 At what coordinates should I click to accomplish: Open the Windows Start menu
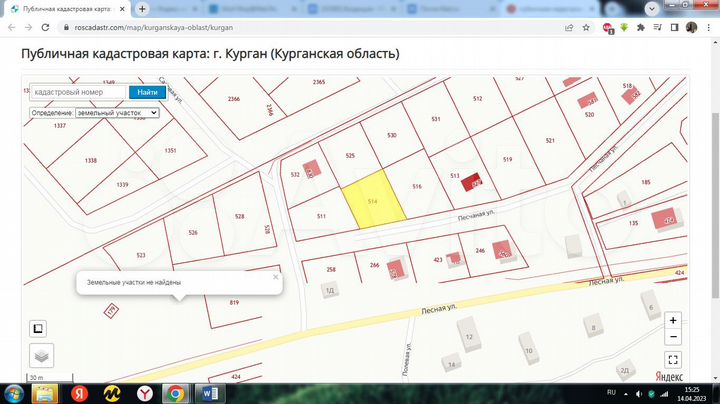[x=13, y=394]
